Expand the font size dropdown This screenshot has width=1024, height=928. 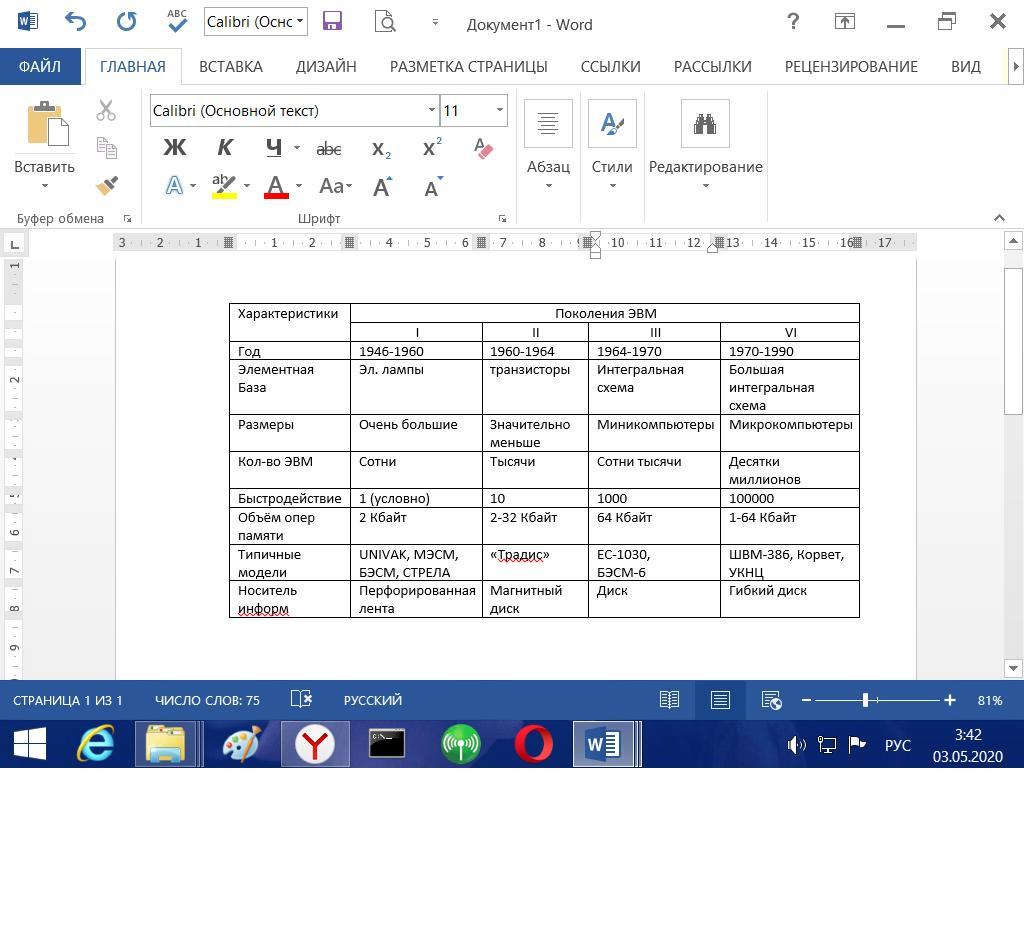tap(499, 110)
